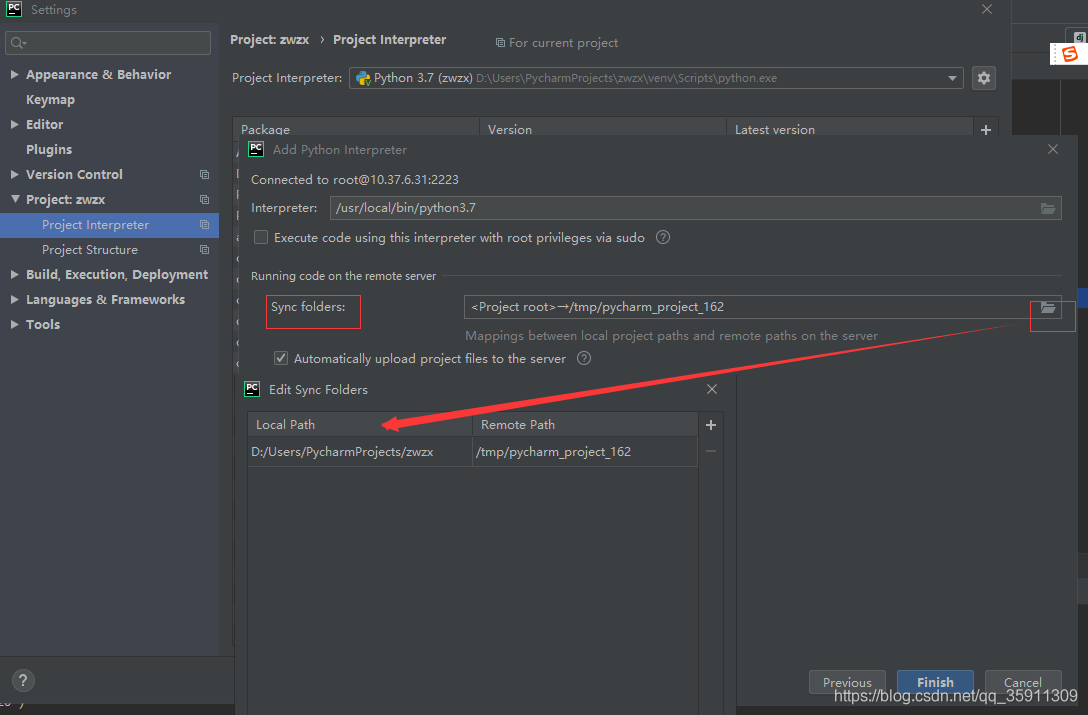
Task: Cancel the Add Python Interpreter wizard
Action: pyautogui.click(x=1023, y=682)
